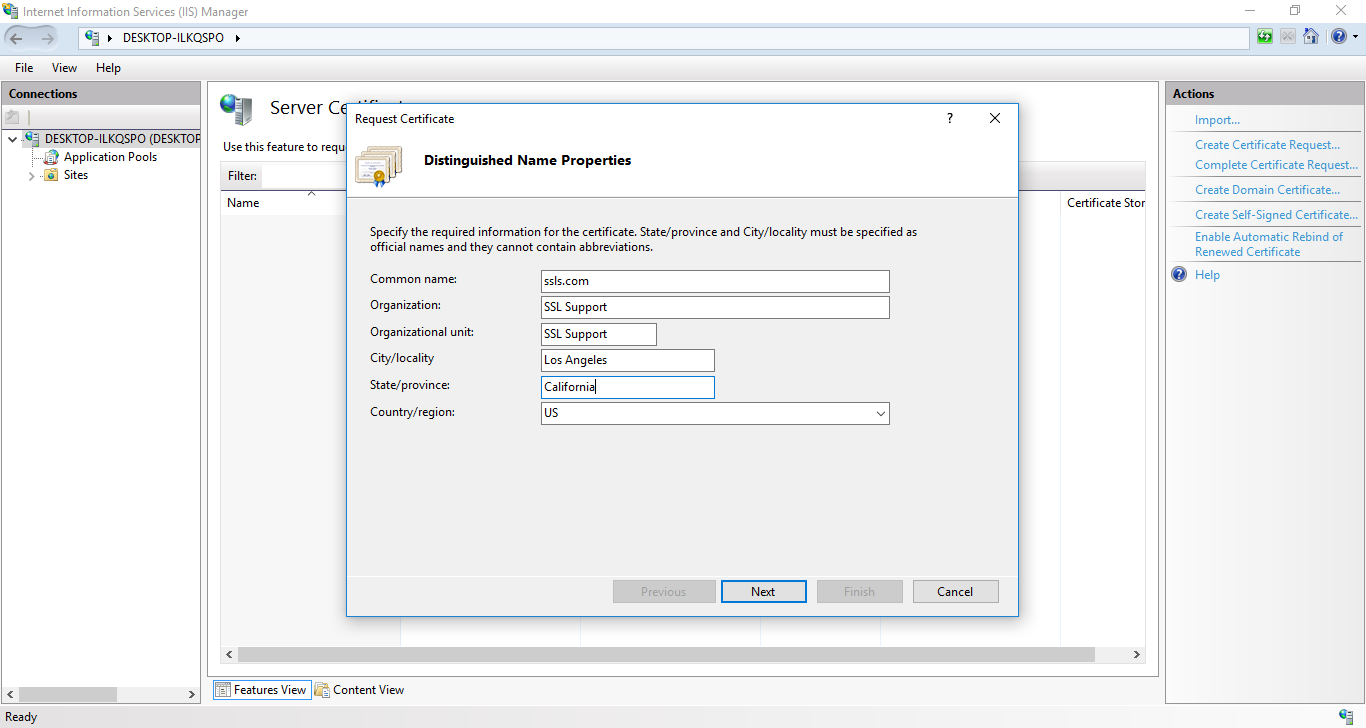
Task: Click the Sites globe icon
Action: (x=52, y=175)
